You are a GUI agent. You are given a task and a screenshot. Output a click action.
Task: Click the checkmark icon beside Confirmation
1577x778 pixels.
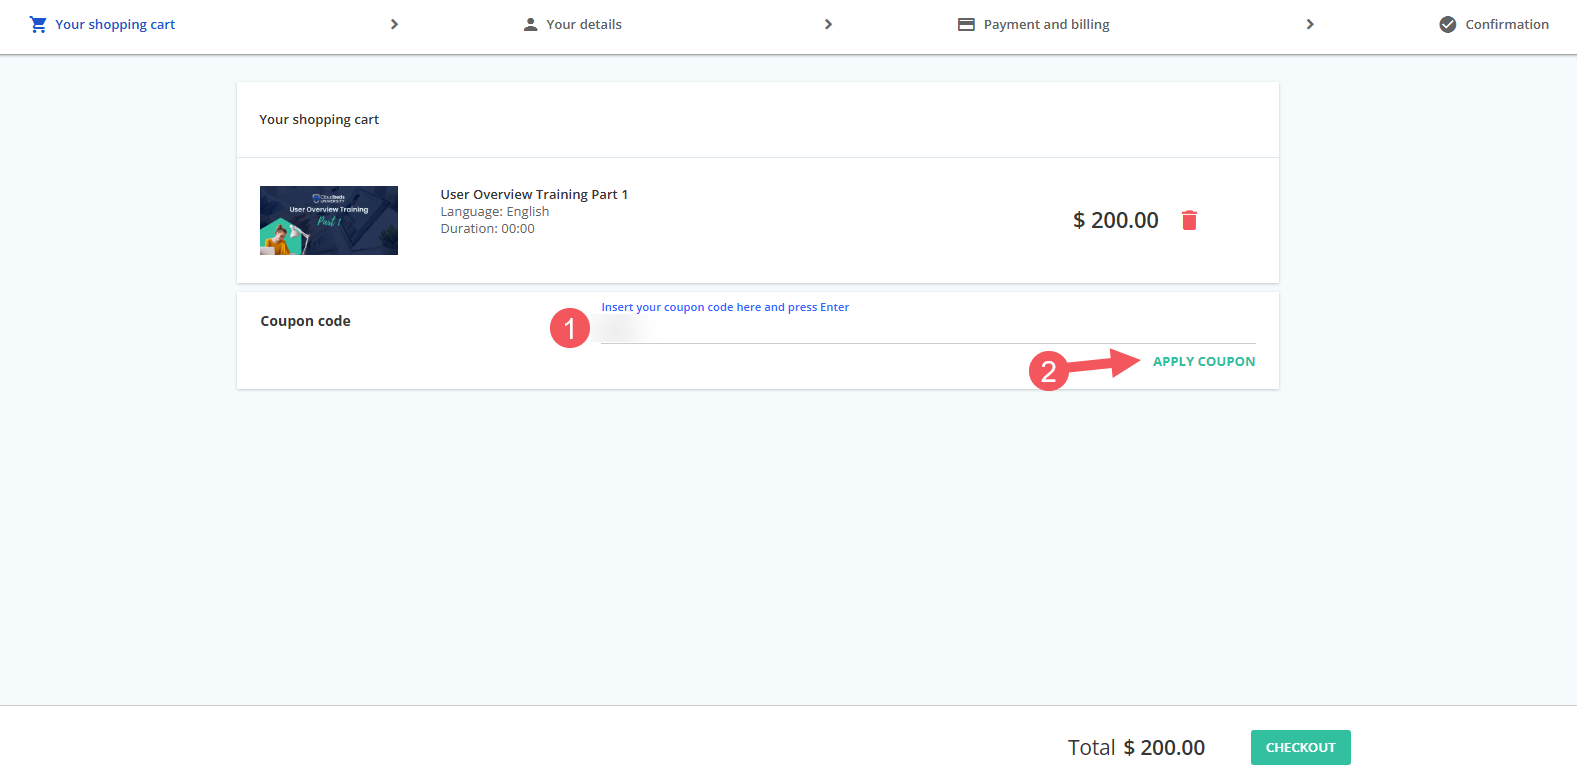pyautogui.click(x=1447, y=24)
